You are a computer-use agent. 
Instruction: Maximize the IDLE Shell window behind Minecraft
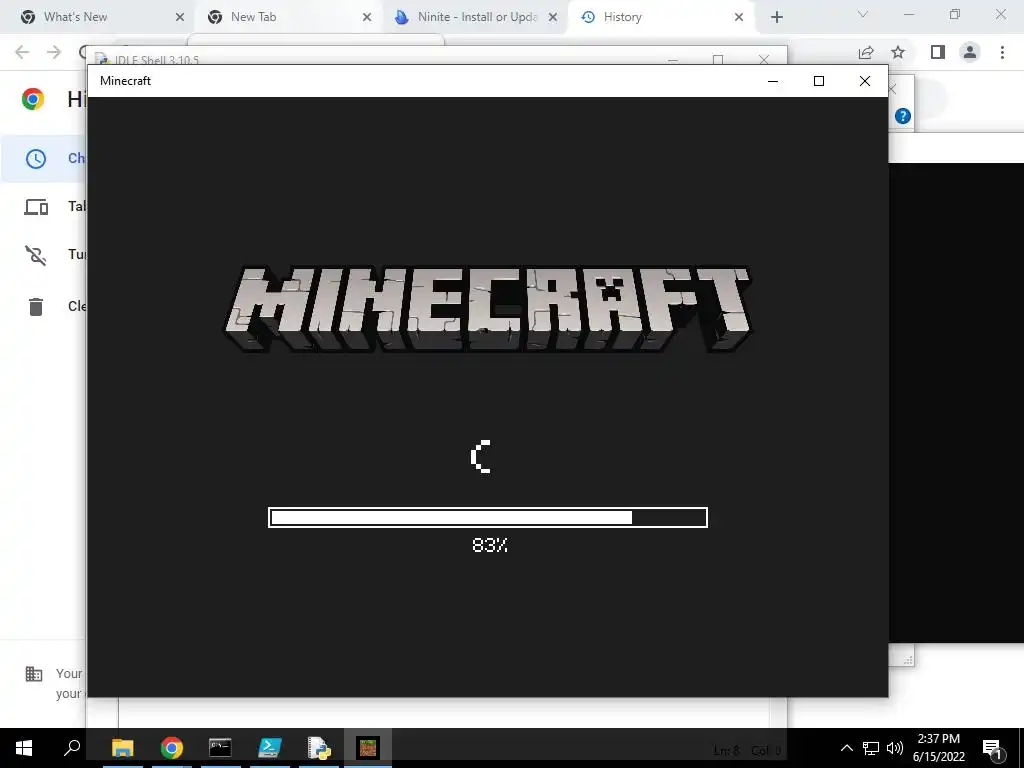[718, 59]
